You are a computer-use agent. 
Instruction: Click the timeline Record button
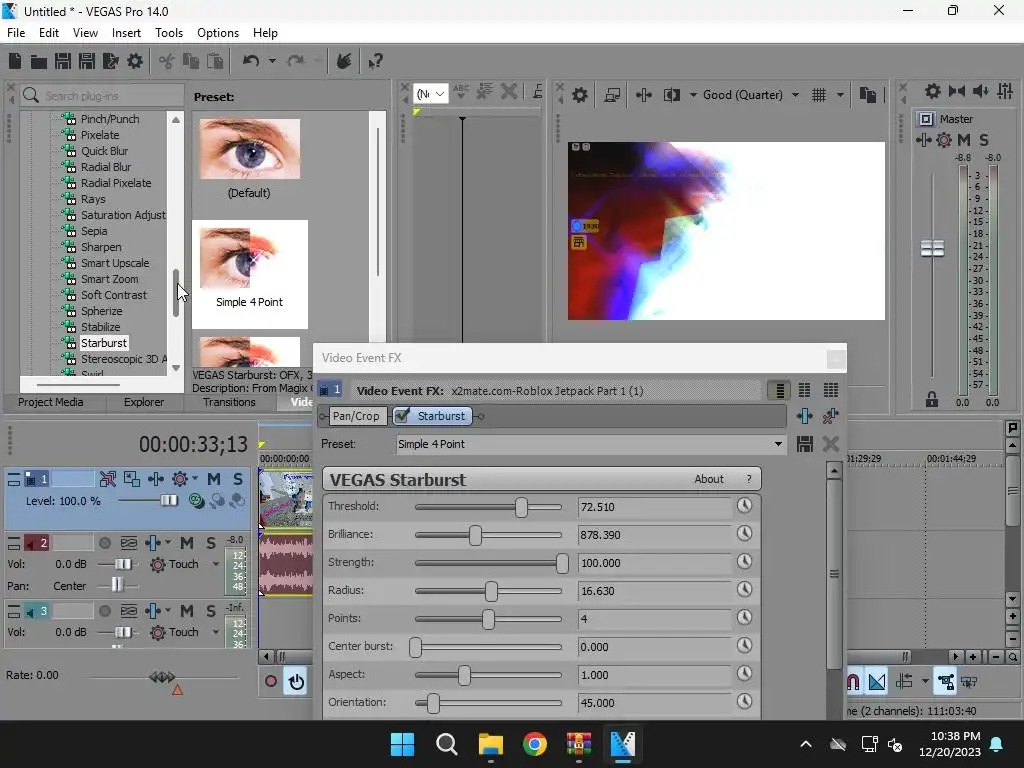(270, 682)
